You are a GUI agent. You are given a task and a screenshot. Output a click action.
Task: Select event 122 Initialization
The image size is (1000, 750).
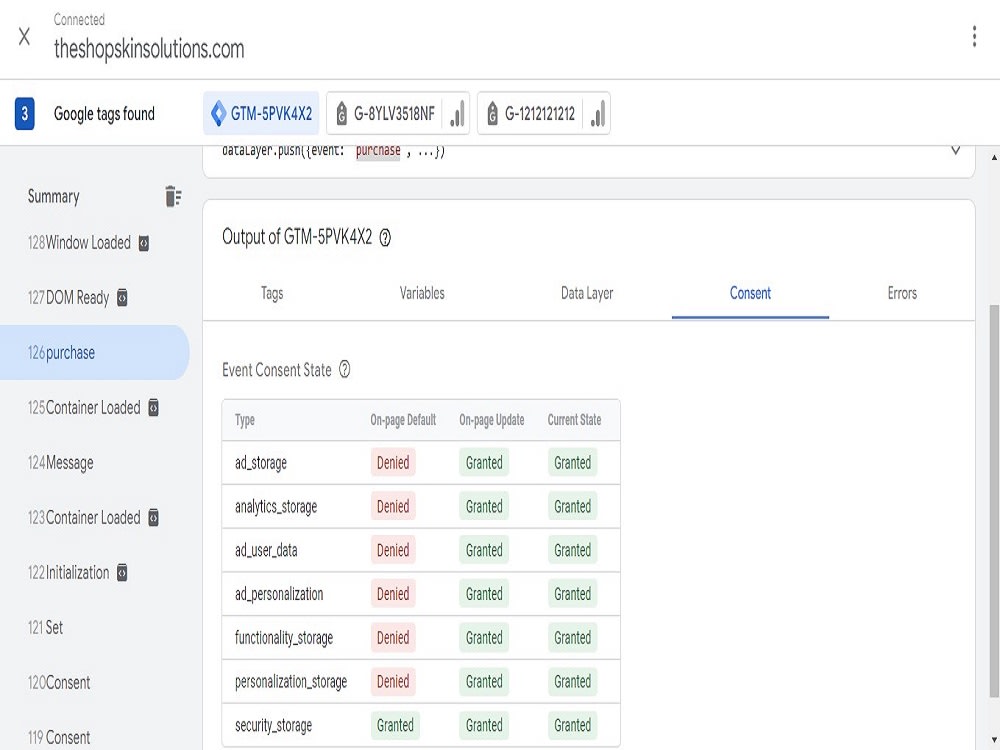click(77, 573)
